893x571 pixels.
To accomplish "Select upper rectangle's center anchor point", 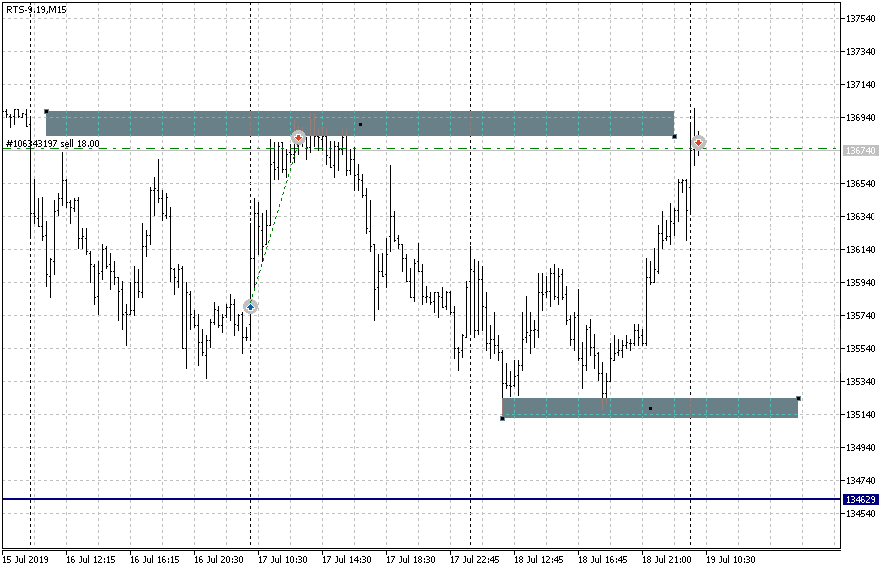I will tap(360, 124).
